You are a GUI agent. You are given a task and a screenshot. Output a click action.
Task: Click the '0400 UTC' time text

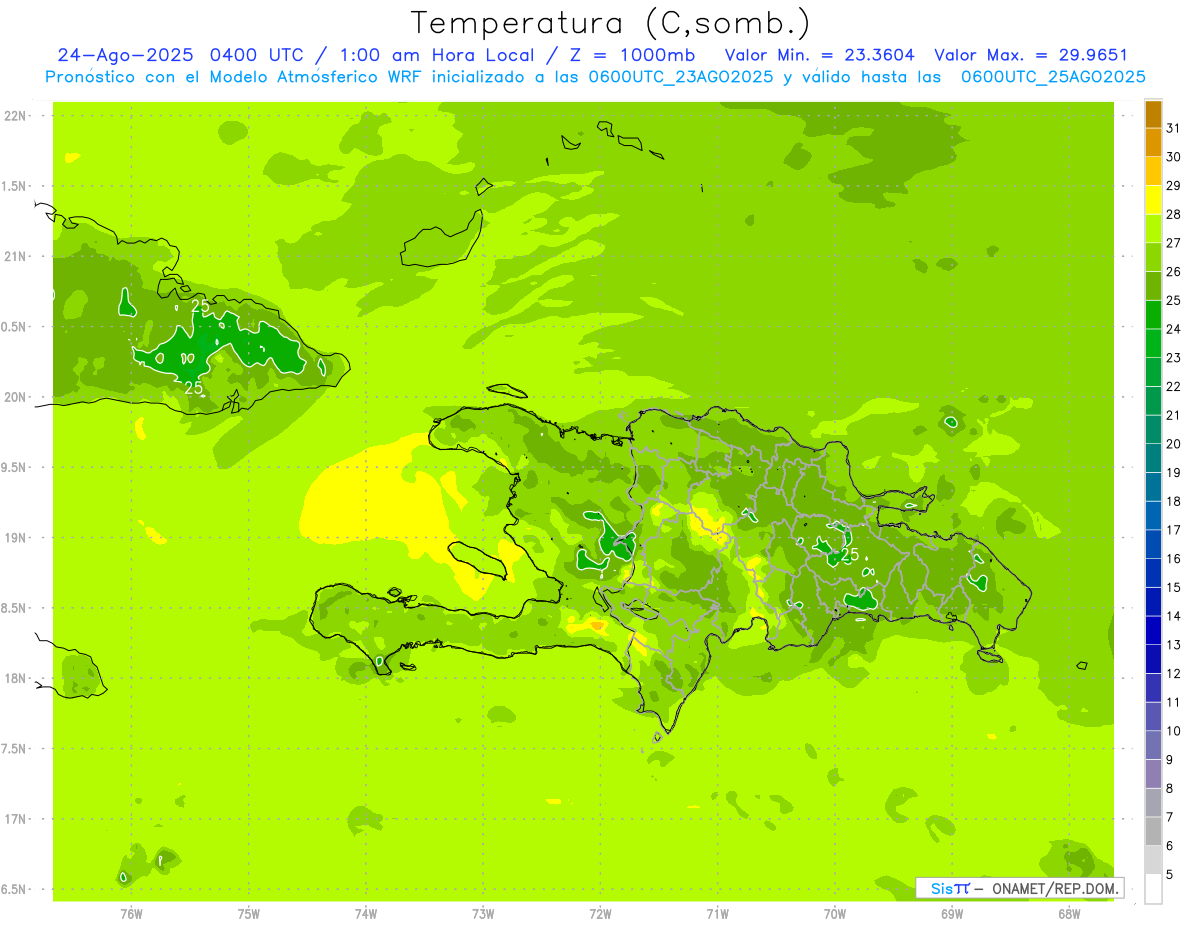(257, 55)
